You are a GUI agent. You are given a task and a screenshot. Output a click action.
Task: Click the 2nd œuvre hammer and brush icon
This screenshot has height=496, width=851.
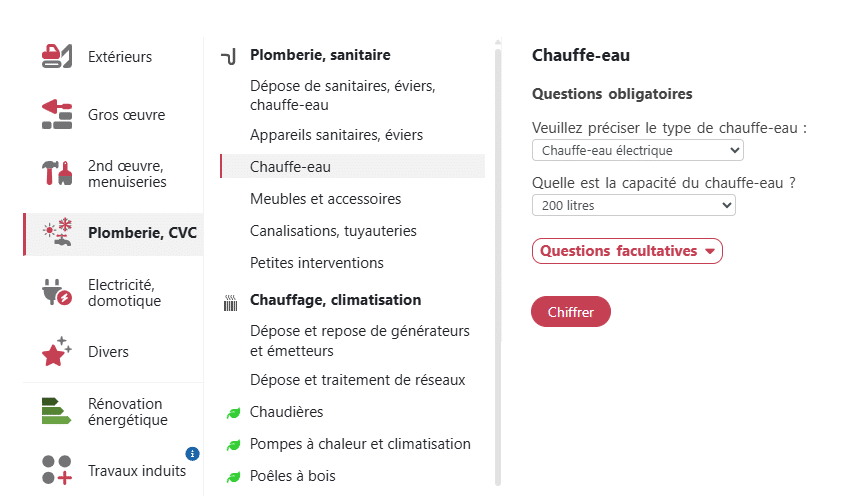(57, 174)
